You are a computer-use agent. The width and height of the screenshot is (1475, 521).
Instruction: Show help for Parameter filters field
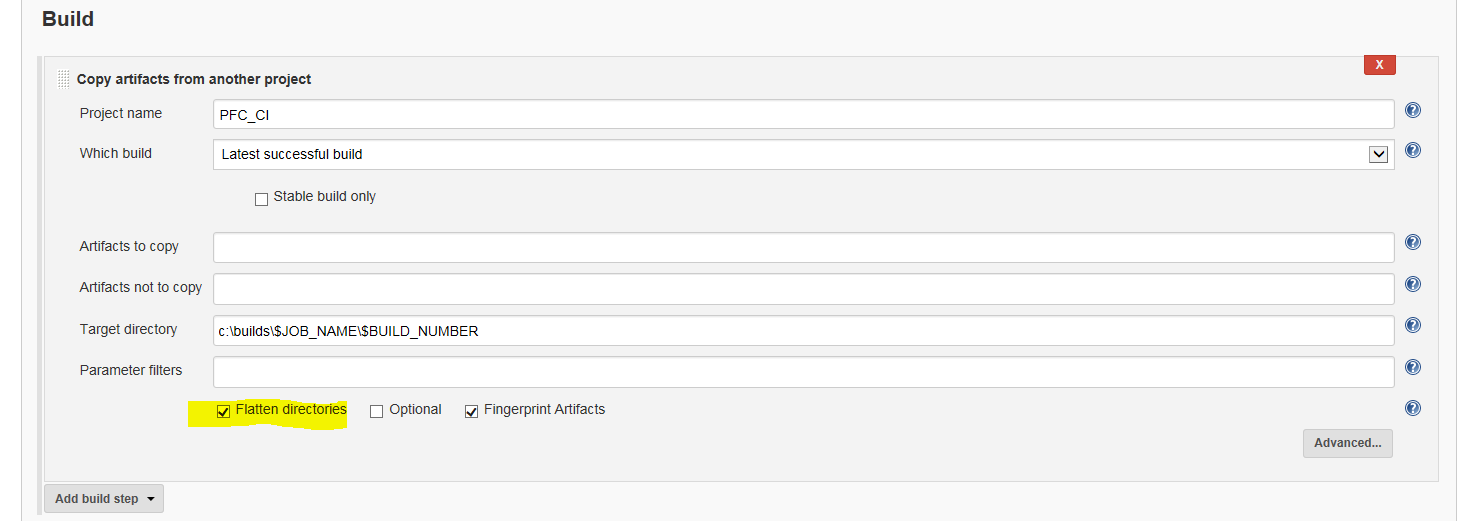pyautogui.click(x=1413, y=367)
